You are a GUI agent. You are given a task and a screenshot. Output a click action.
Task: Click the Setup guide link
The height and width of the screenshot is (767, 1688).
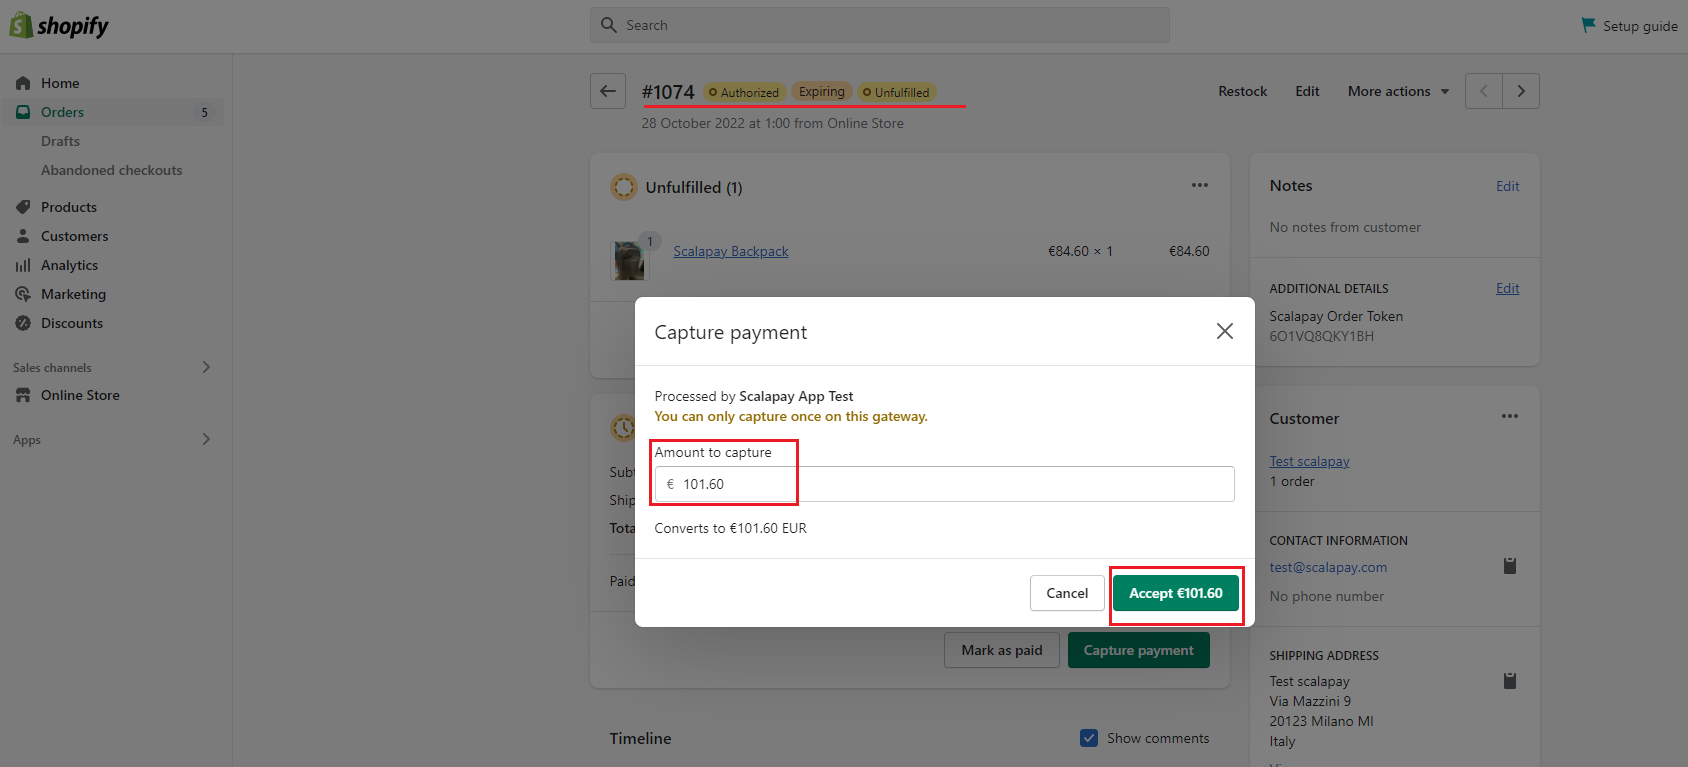click(1640, 26)
